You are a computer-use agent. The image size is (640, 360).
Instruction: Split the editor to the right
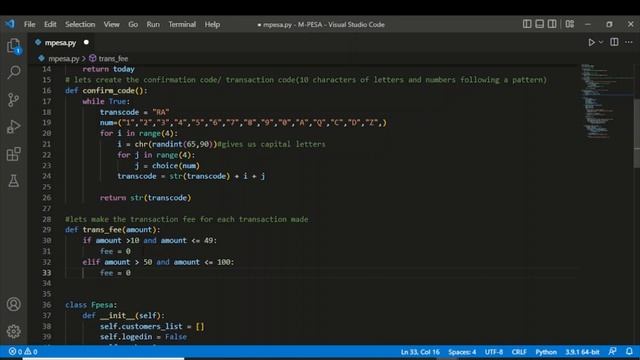[x=614, y=42]
